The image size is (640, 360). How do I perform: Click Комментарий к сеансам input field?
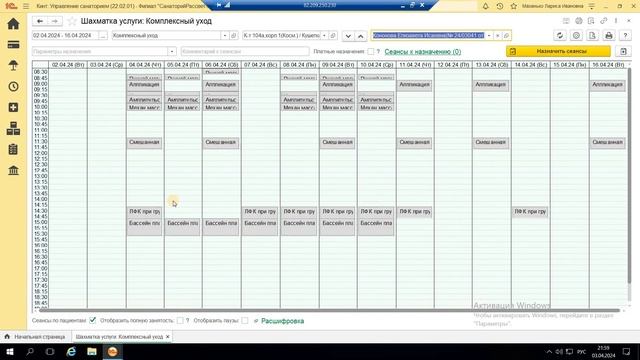click(245, 51)
